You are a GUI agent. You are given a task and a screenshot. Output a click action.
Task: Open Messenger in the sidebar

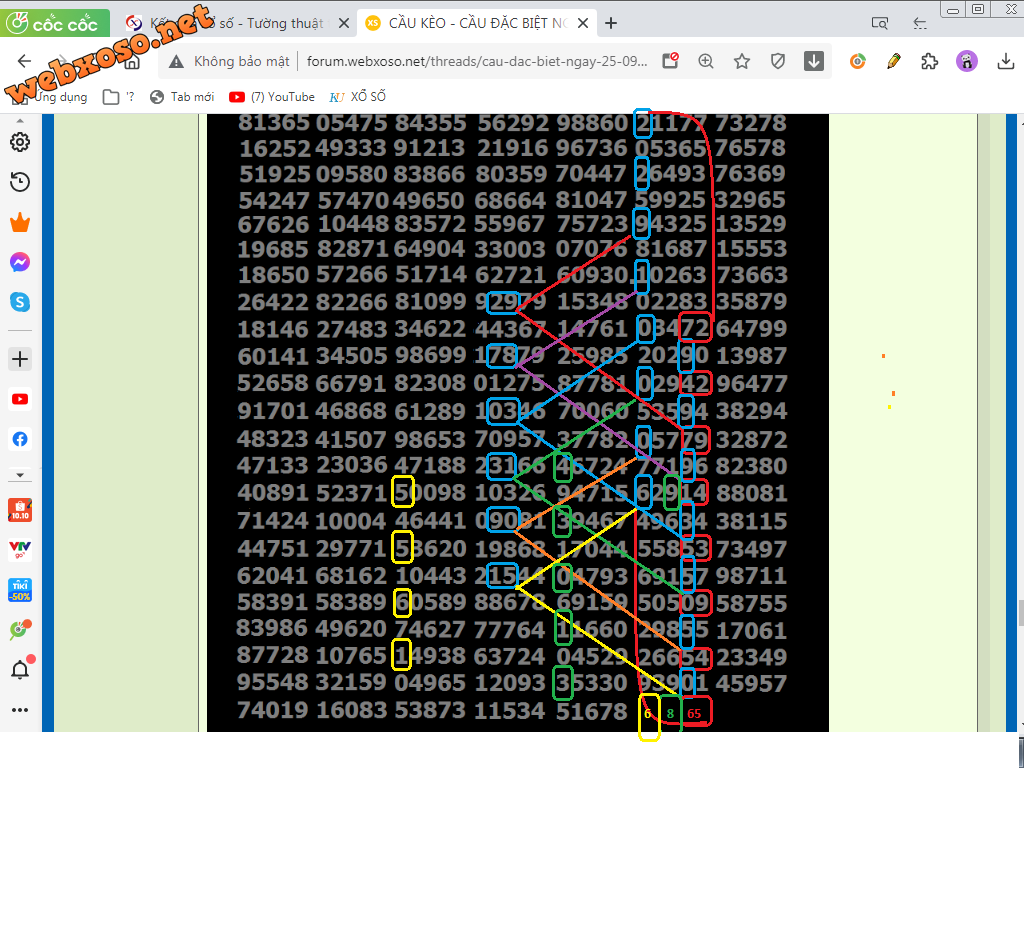pos(20,262)
